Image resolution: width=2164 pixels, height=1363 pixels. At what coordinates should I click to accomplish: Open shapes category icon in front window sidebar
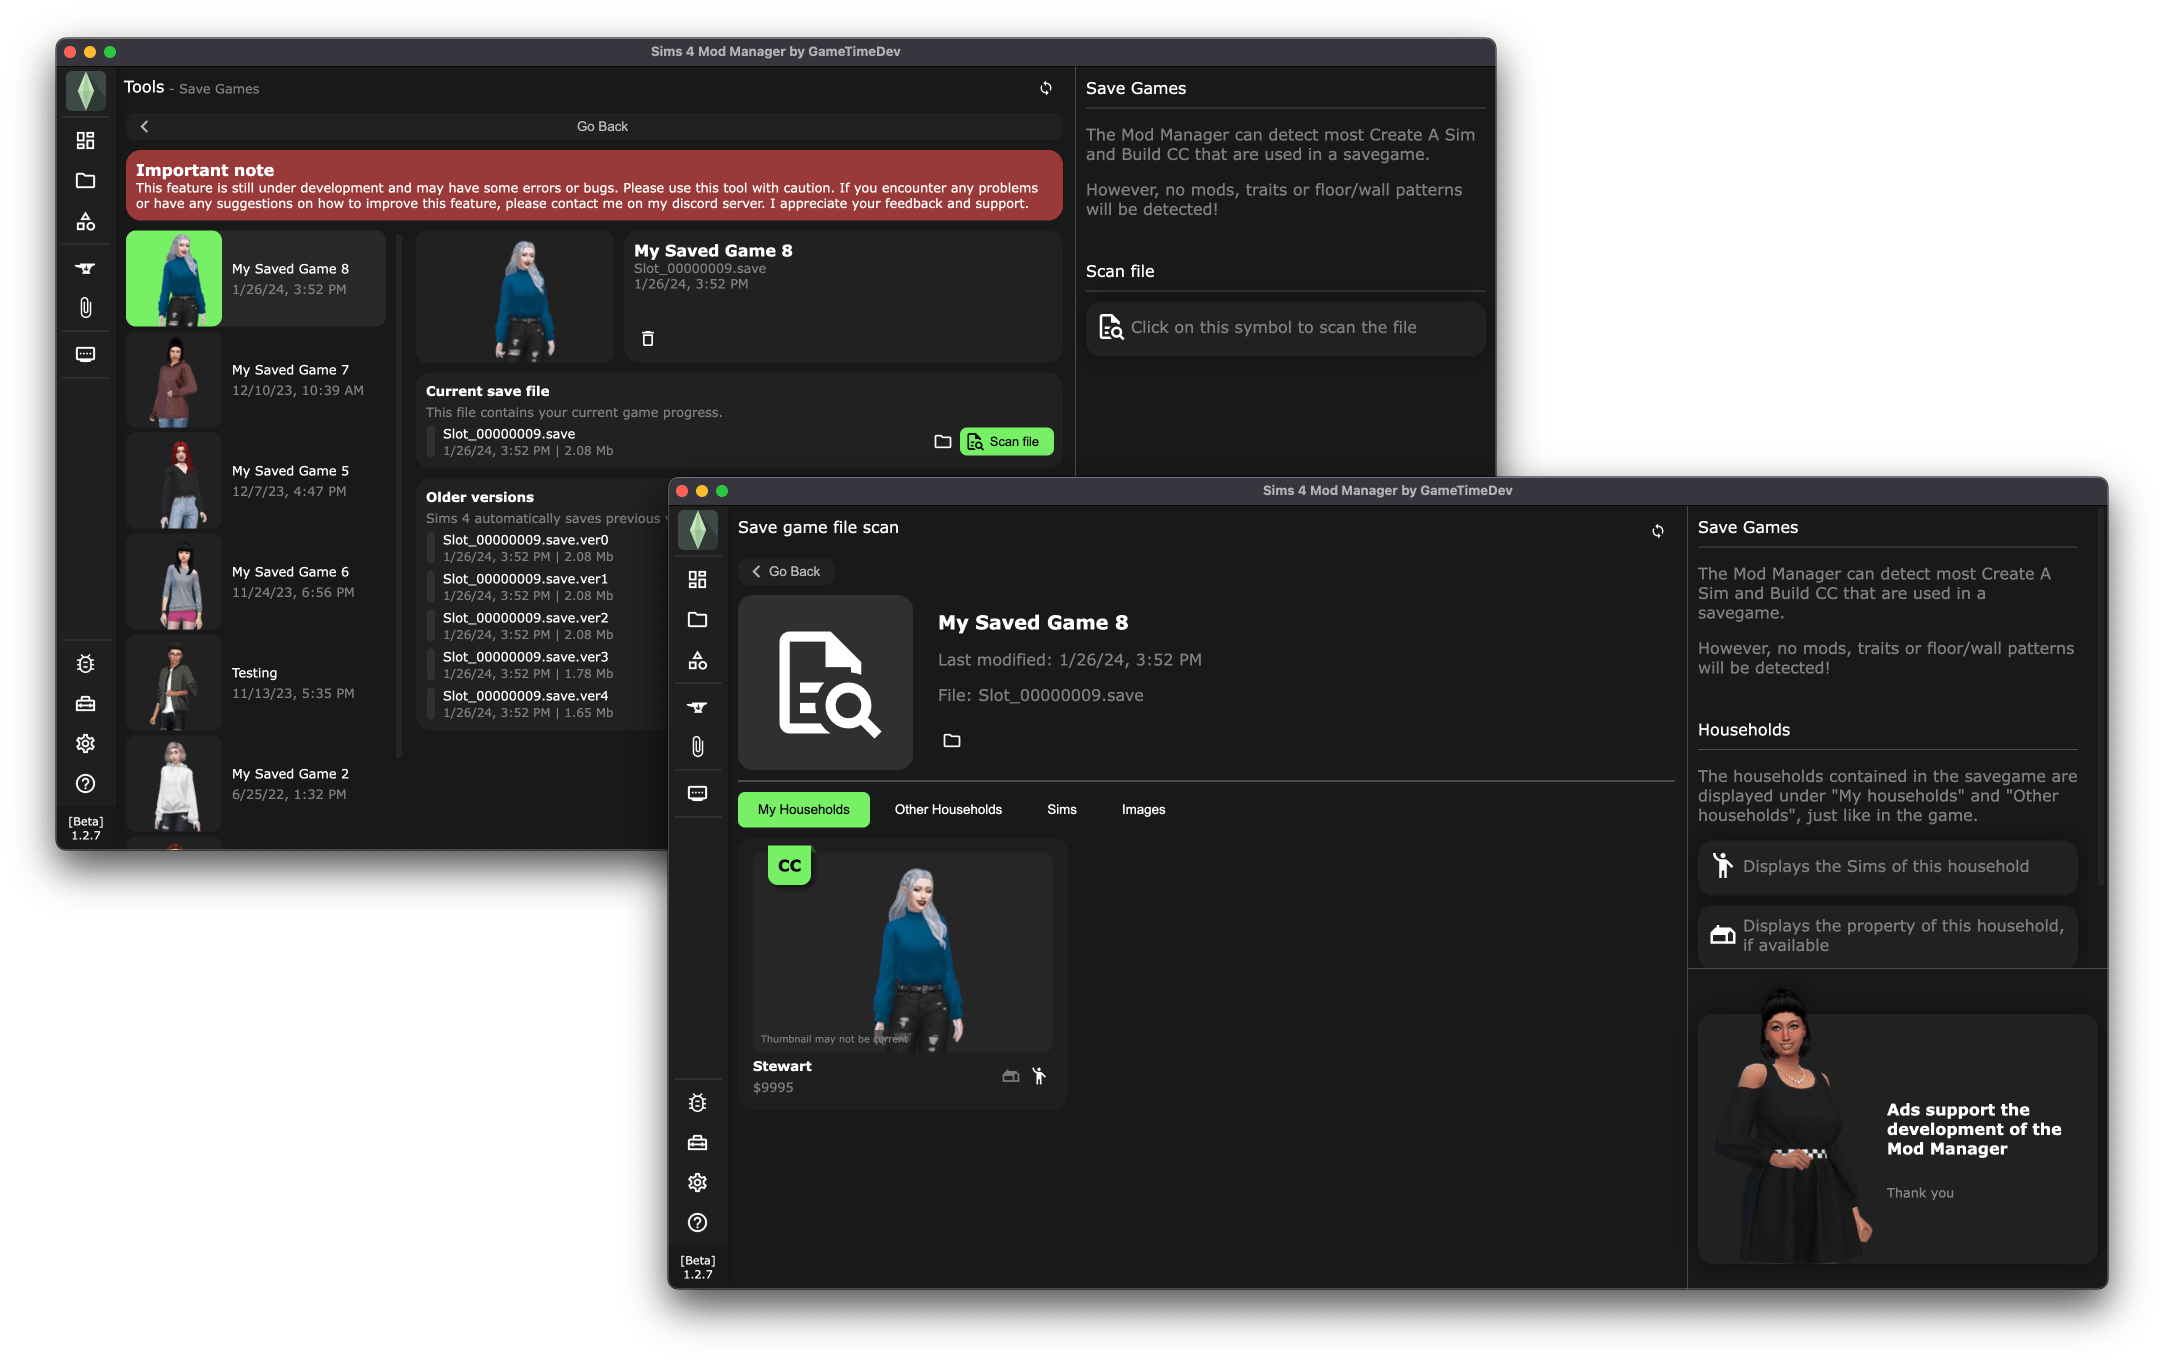pos(698,661)
